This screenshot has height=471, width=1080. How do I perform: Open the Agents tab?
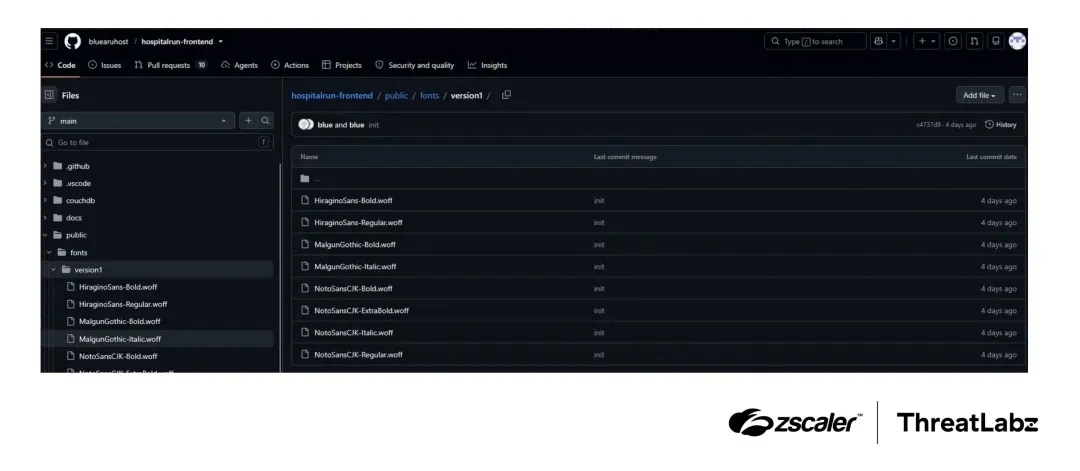tap(239, 65)
